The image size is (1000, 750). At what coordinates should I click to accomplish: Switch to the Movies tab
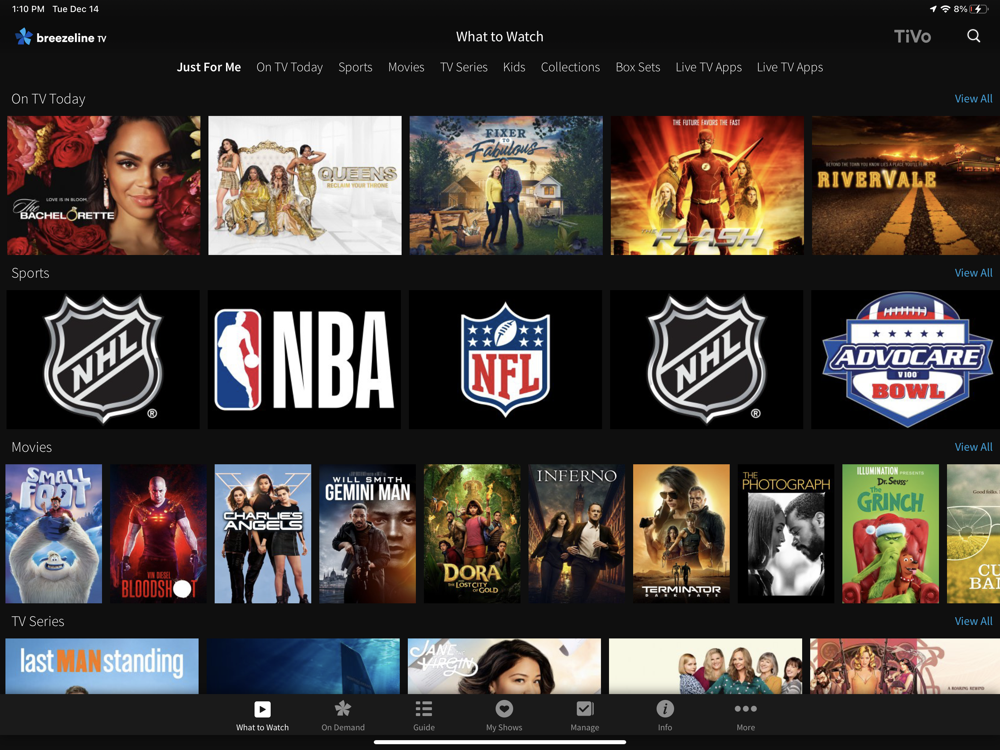406,67
